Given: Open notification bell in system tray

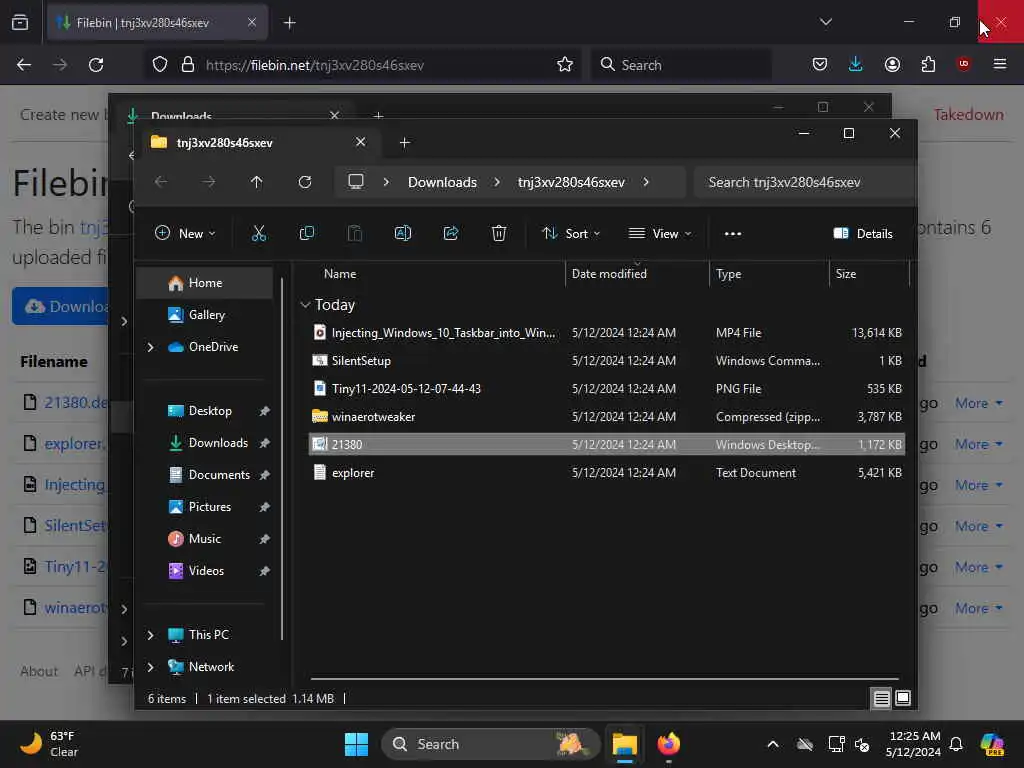Looking at the screenshot, I should (x=955, y=744).
